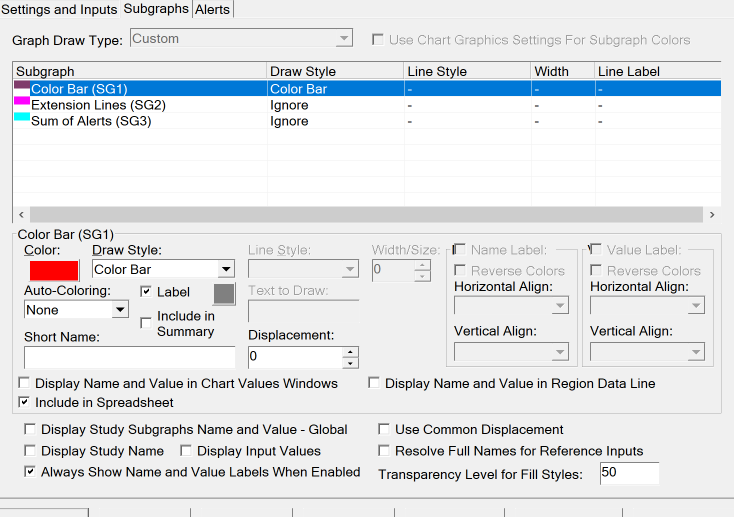Viewport: 734px width, 517px height.
Task: Enable Display Study Name checkbox
Action: pyautogui.click(x=31, y=451)
